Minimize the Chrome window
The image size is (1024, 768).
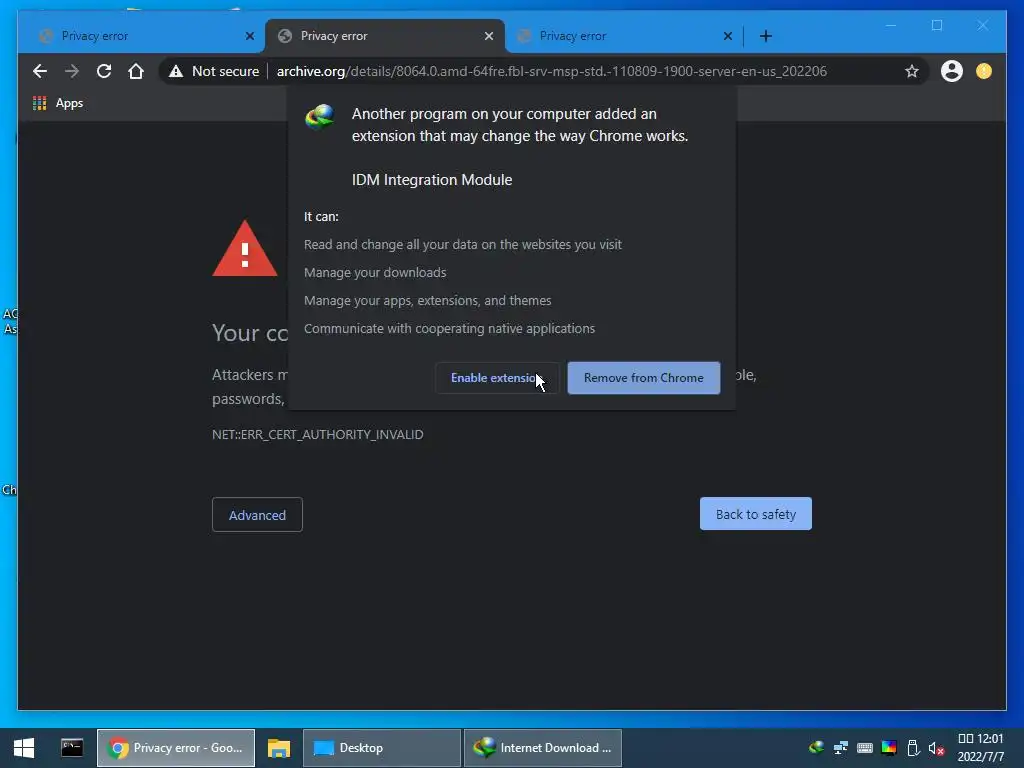pyautogui.click(x=891, y=25)
